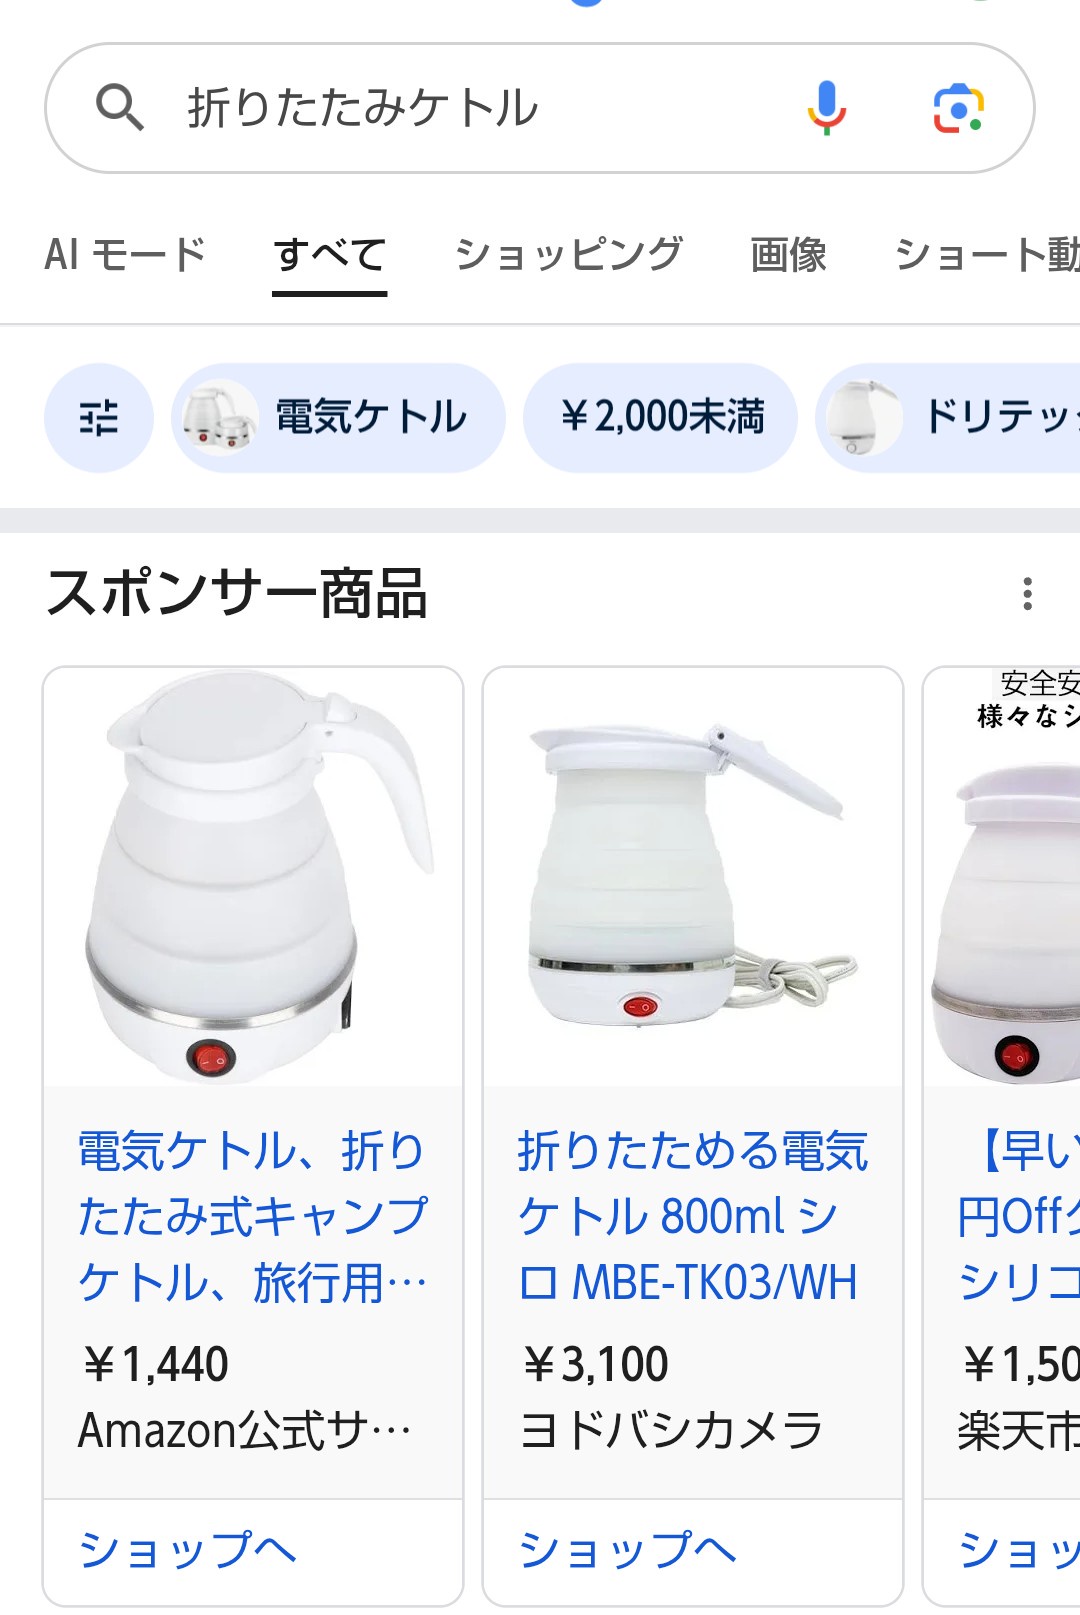1080x1615 pixels.
Task: Open the filter sliders icon chip
Action: click(x=99, y=418)
